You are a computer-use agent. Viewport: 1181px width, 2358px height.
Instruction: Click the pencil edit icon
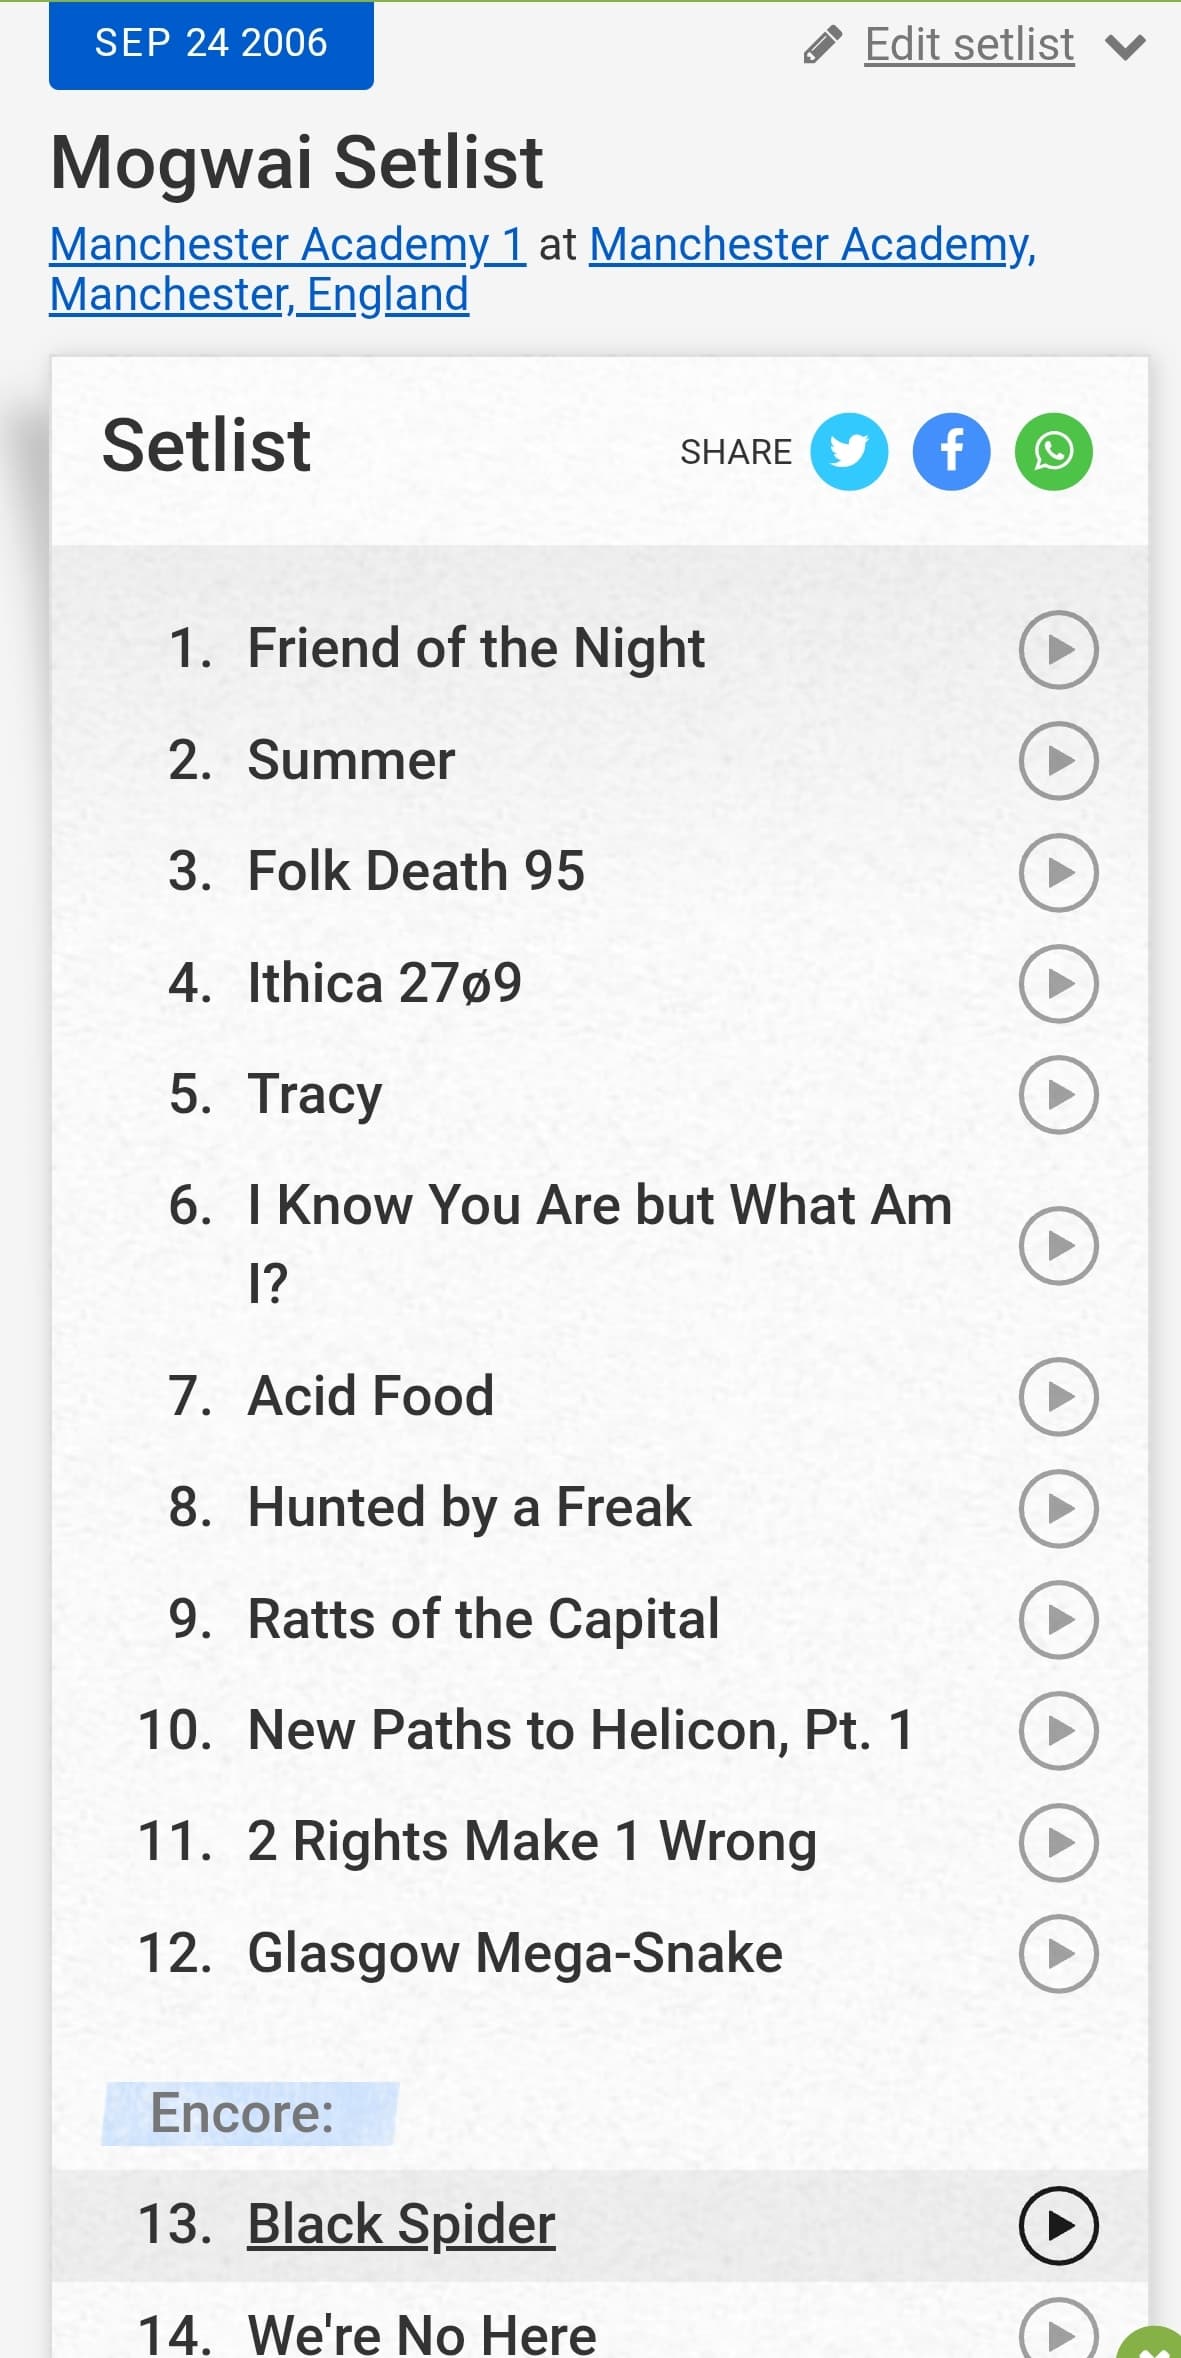[x=823, y=46]
